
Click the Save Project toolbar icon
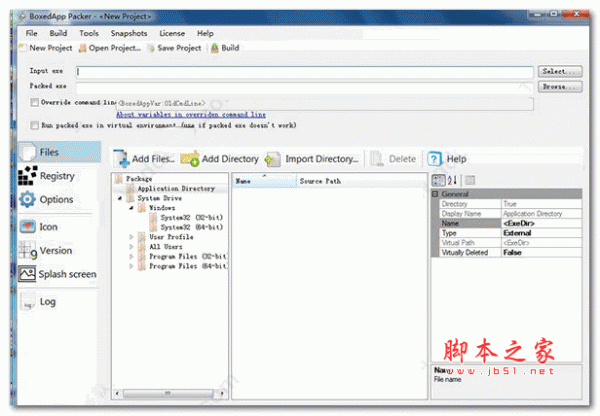(x=152, y=48)
